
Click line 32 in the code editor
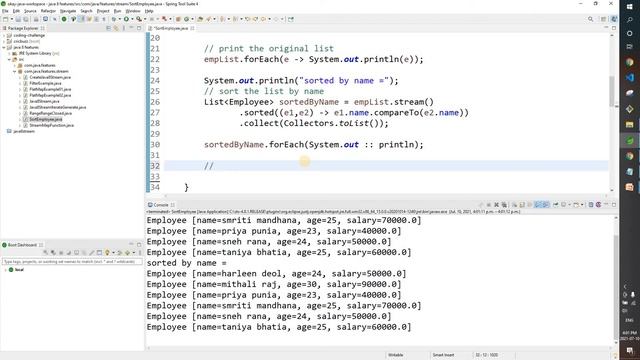[x=386, y=166]
